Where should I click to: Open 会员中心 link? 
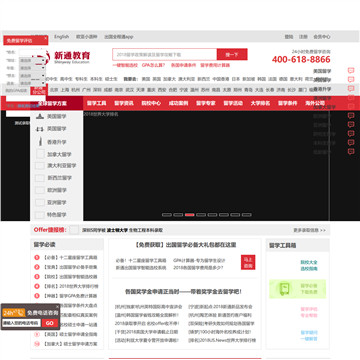322,37
